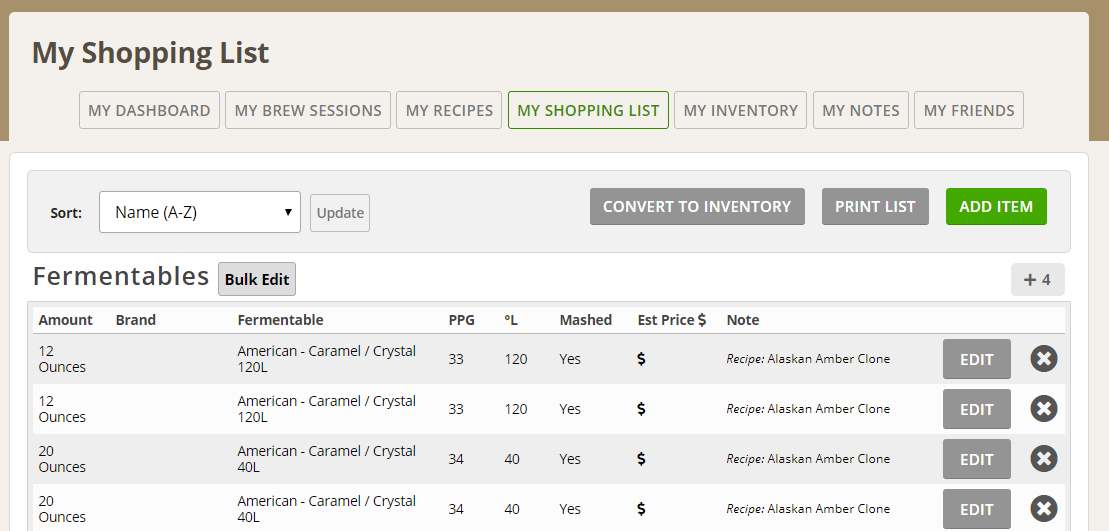Delete the first Crystal 120L row item
The width and height of the screenshot is (1109, 531).
pos(1043,358)
